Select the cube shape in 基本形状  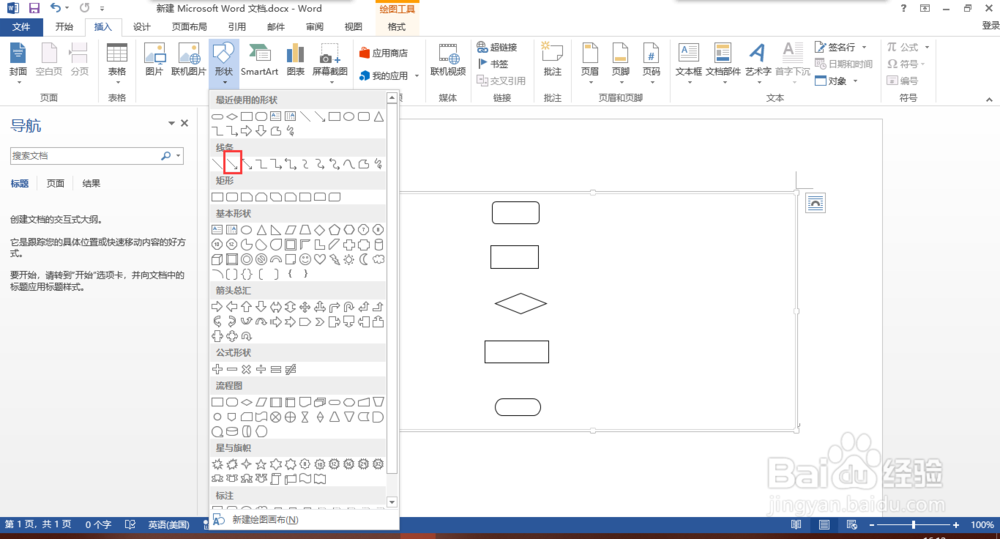[x=217, y=259]
